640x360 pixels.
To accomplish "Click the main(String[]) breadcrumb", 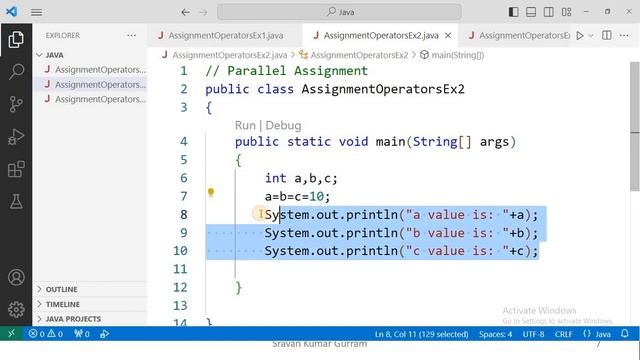I will (458, 55).
